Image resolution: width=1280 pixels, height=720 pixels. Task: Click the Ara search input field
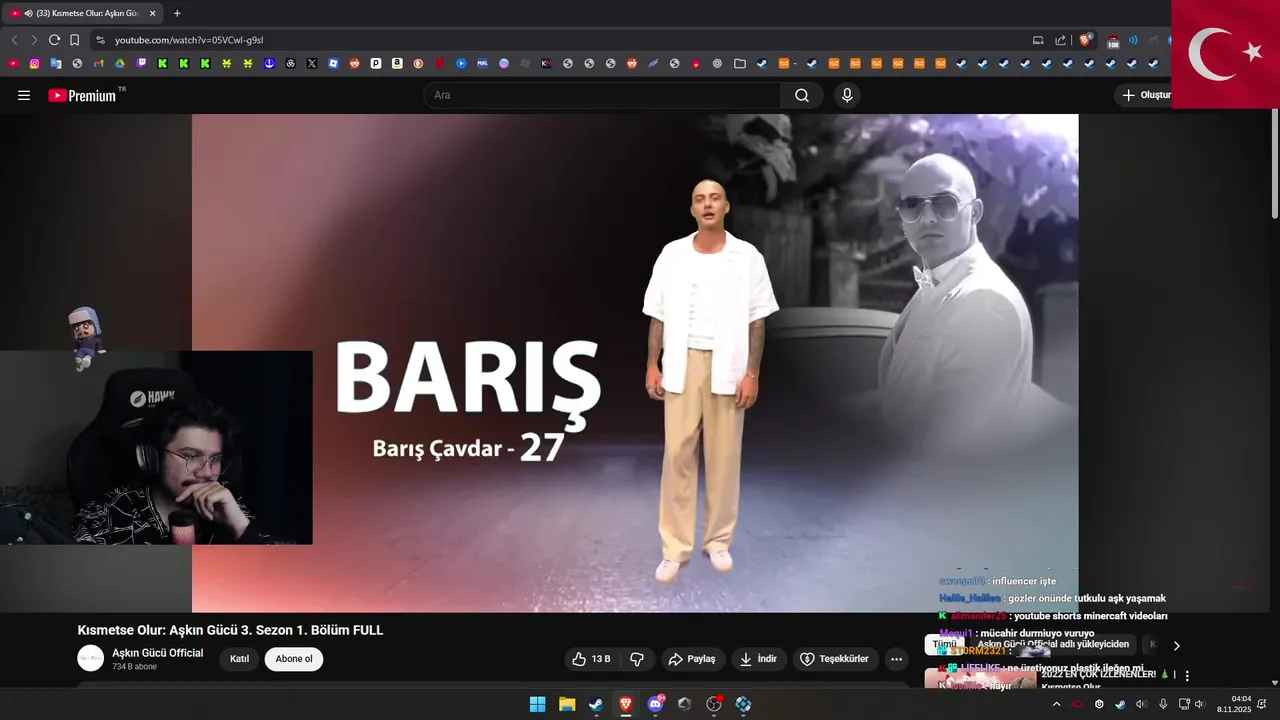point(602,95)
